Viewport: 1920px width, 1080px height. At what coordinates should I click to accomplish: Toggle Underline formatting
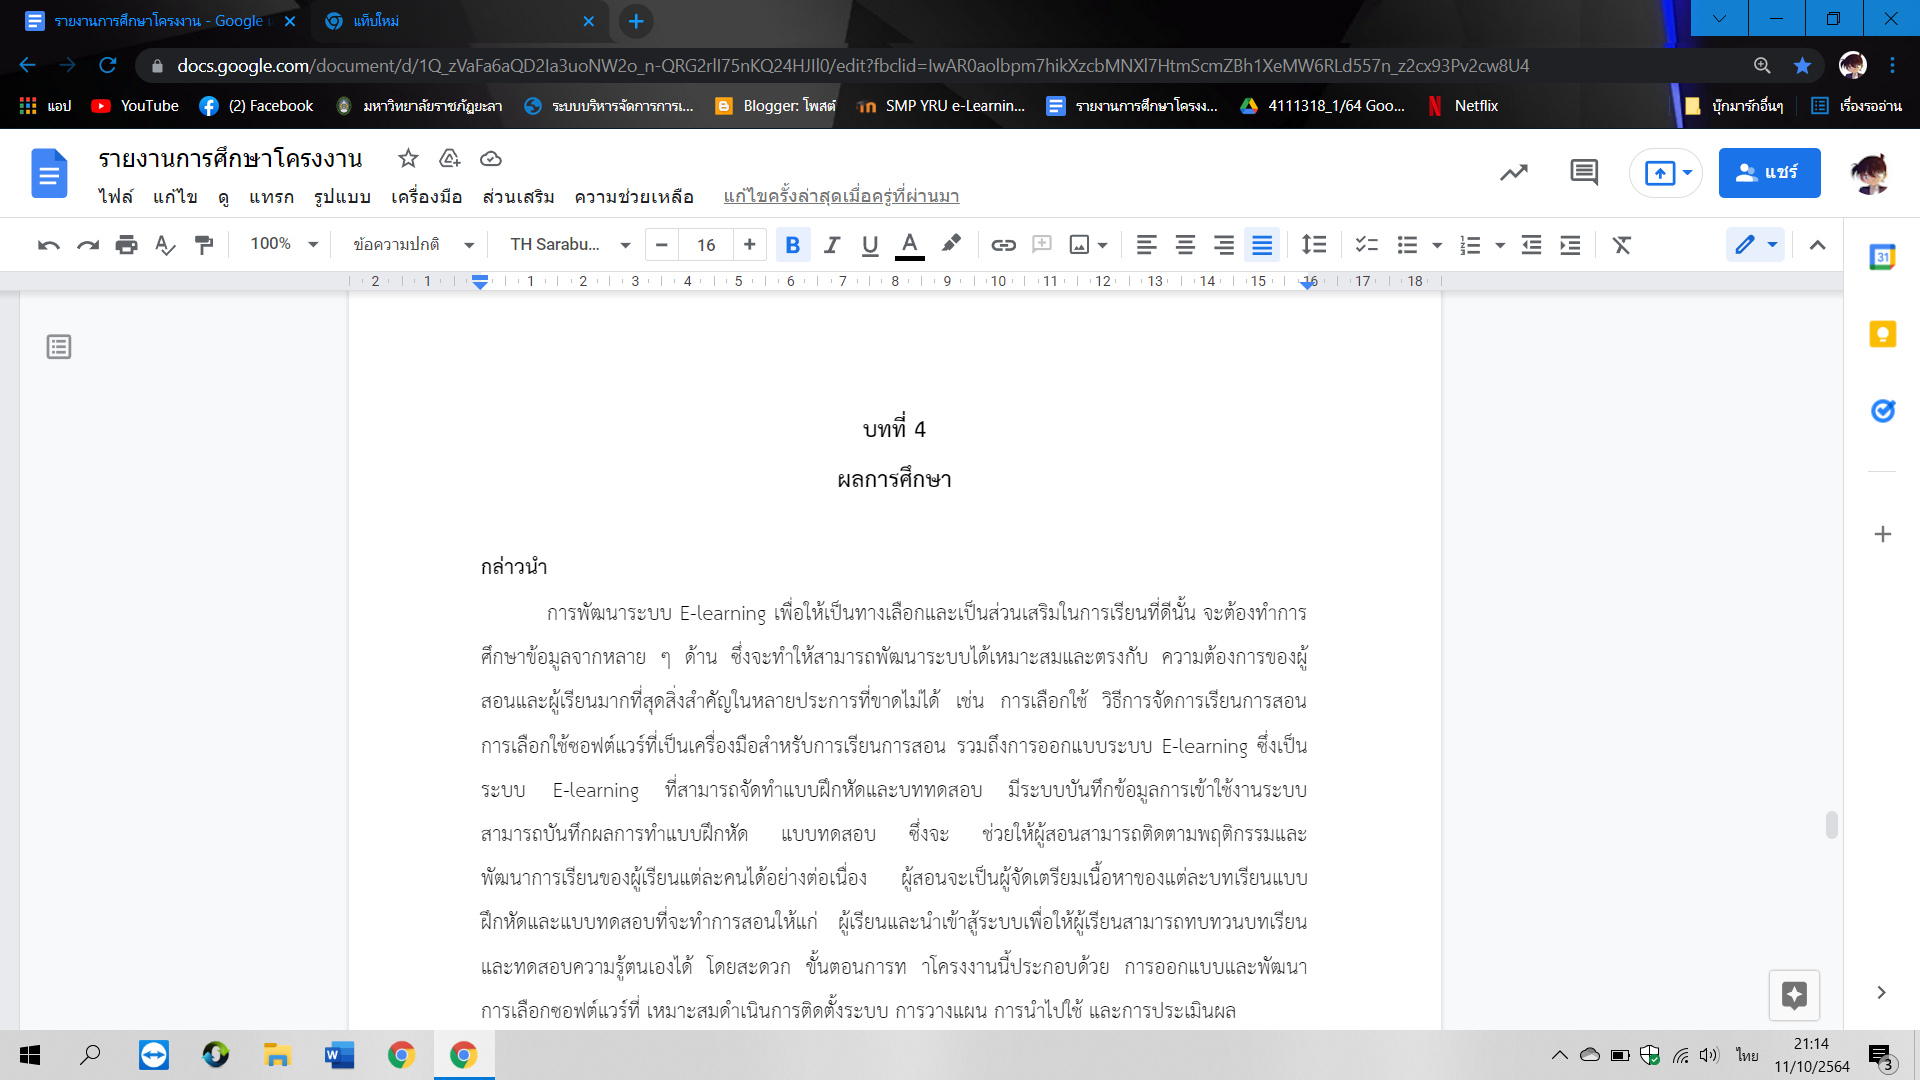point(870,245)
